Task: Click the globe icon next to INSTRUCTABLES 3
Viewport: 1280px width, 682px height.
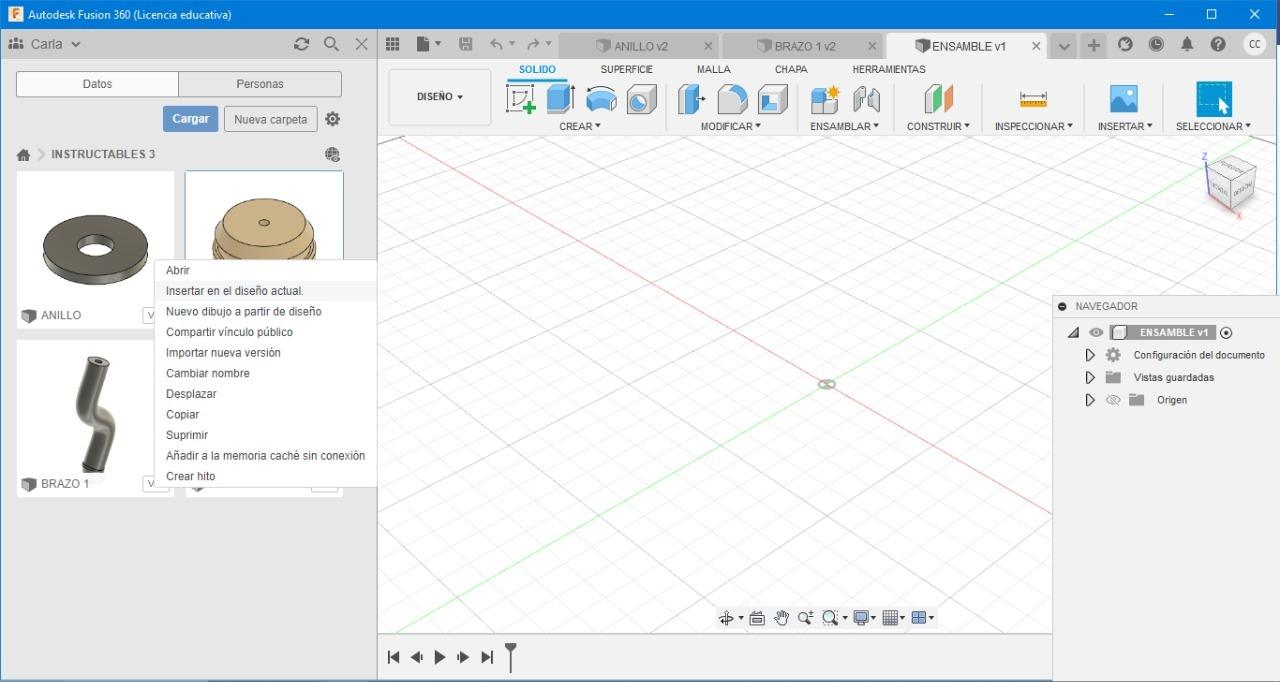Action: coord(333,154)
